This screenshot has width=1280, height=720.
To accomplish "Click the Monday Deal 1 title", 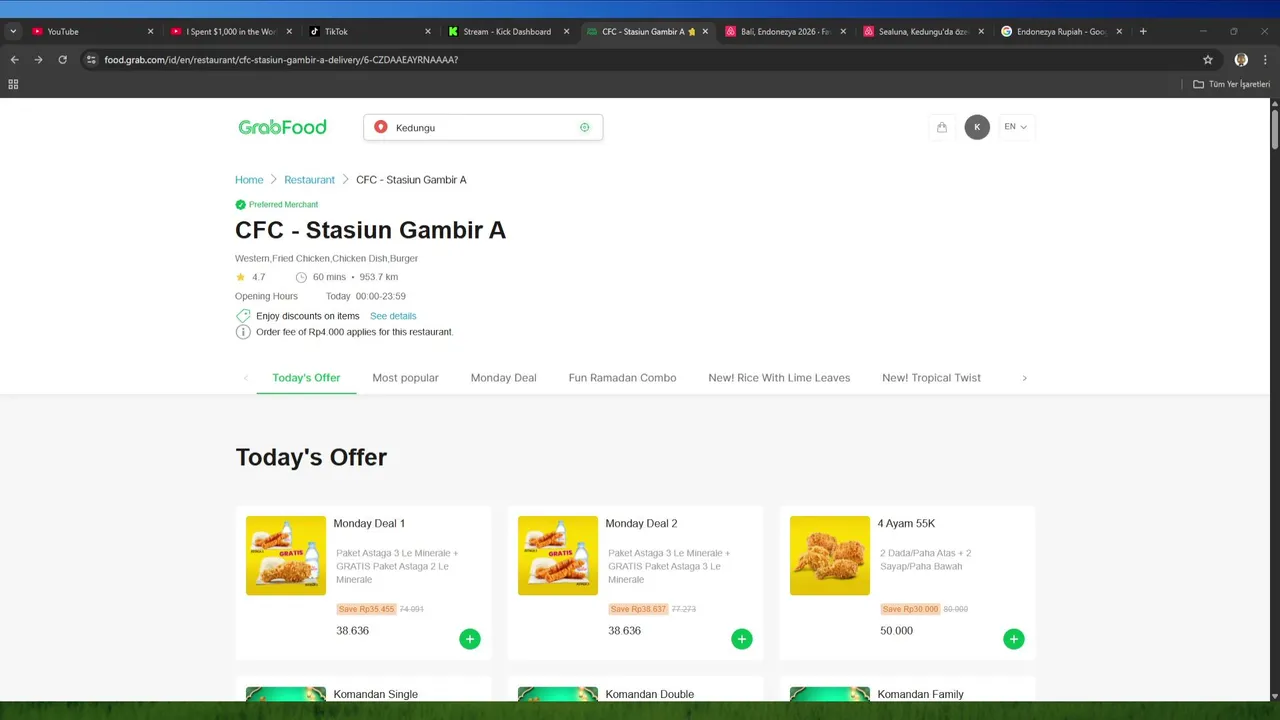I will (369, 523).
